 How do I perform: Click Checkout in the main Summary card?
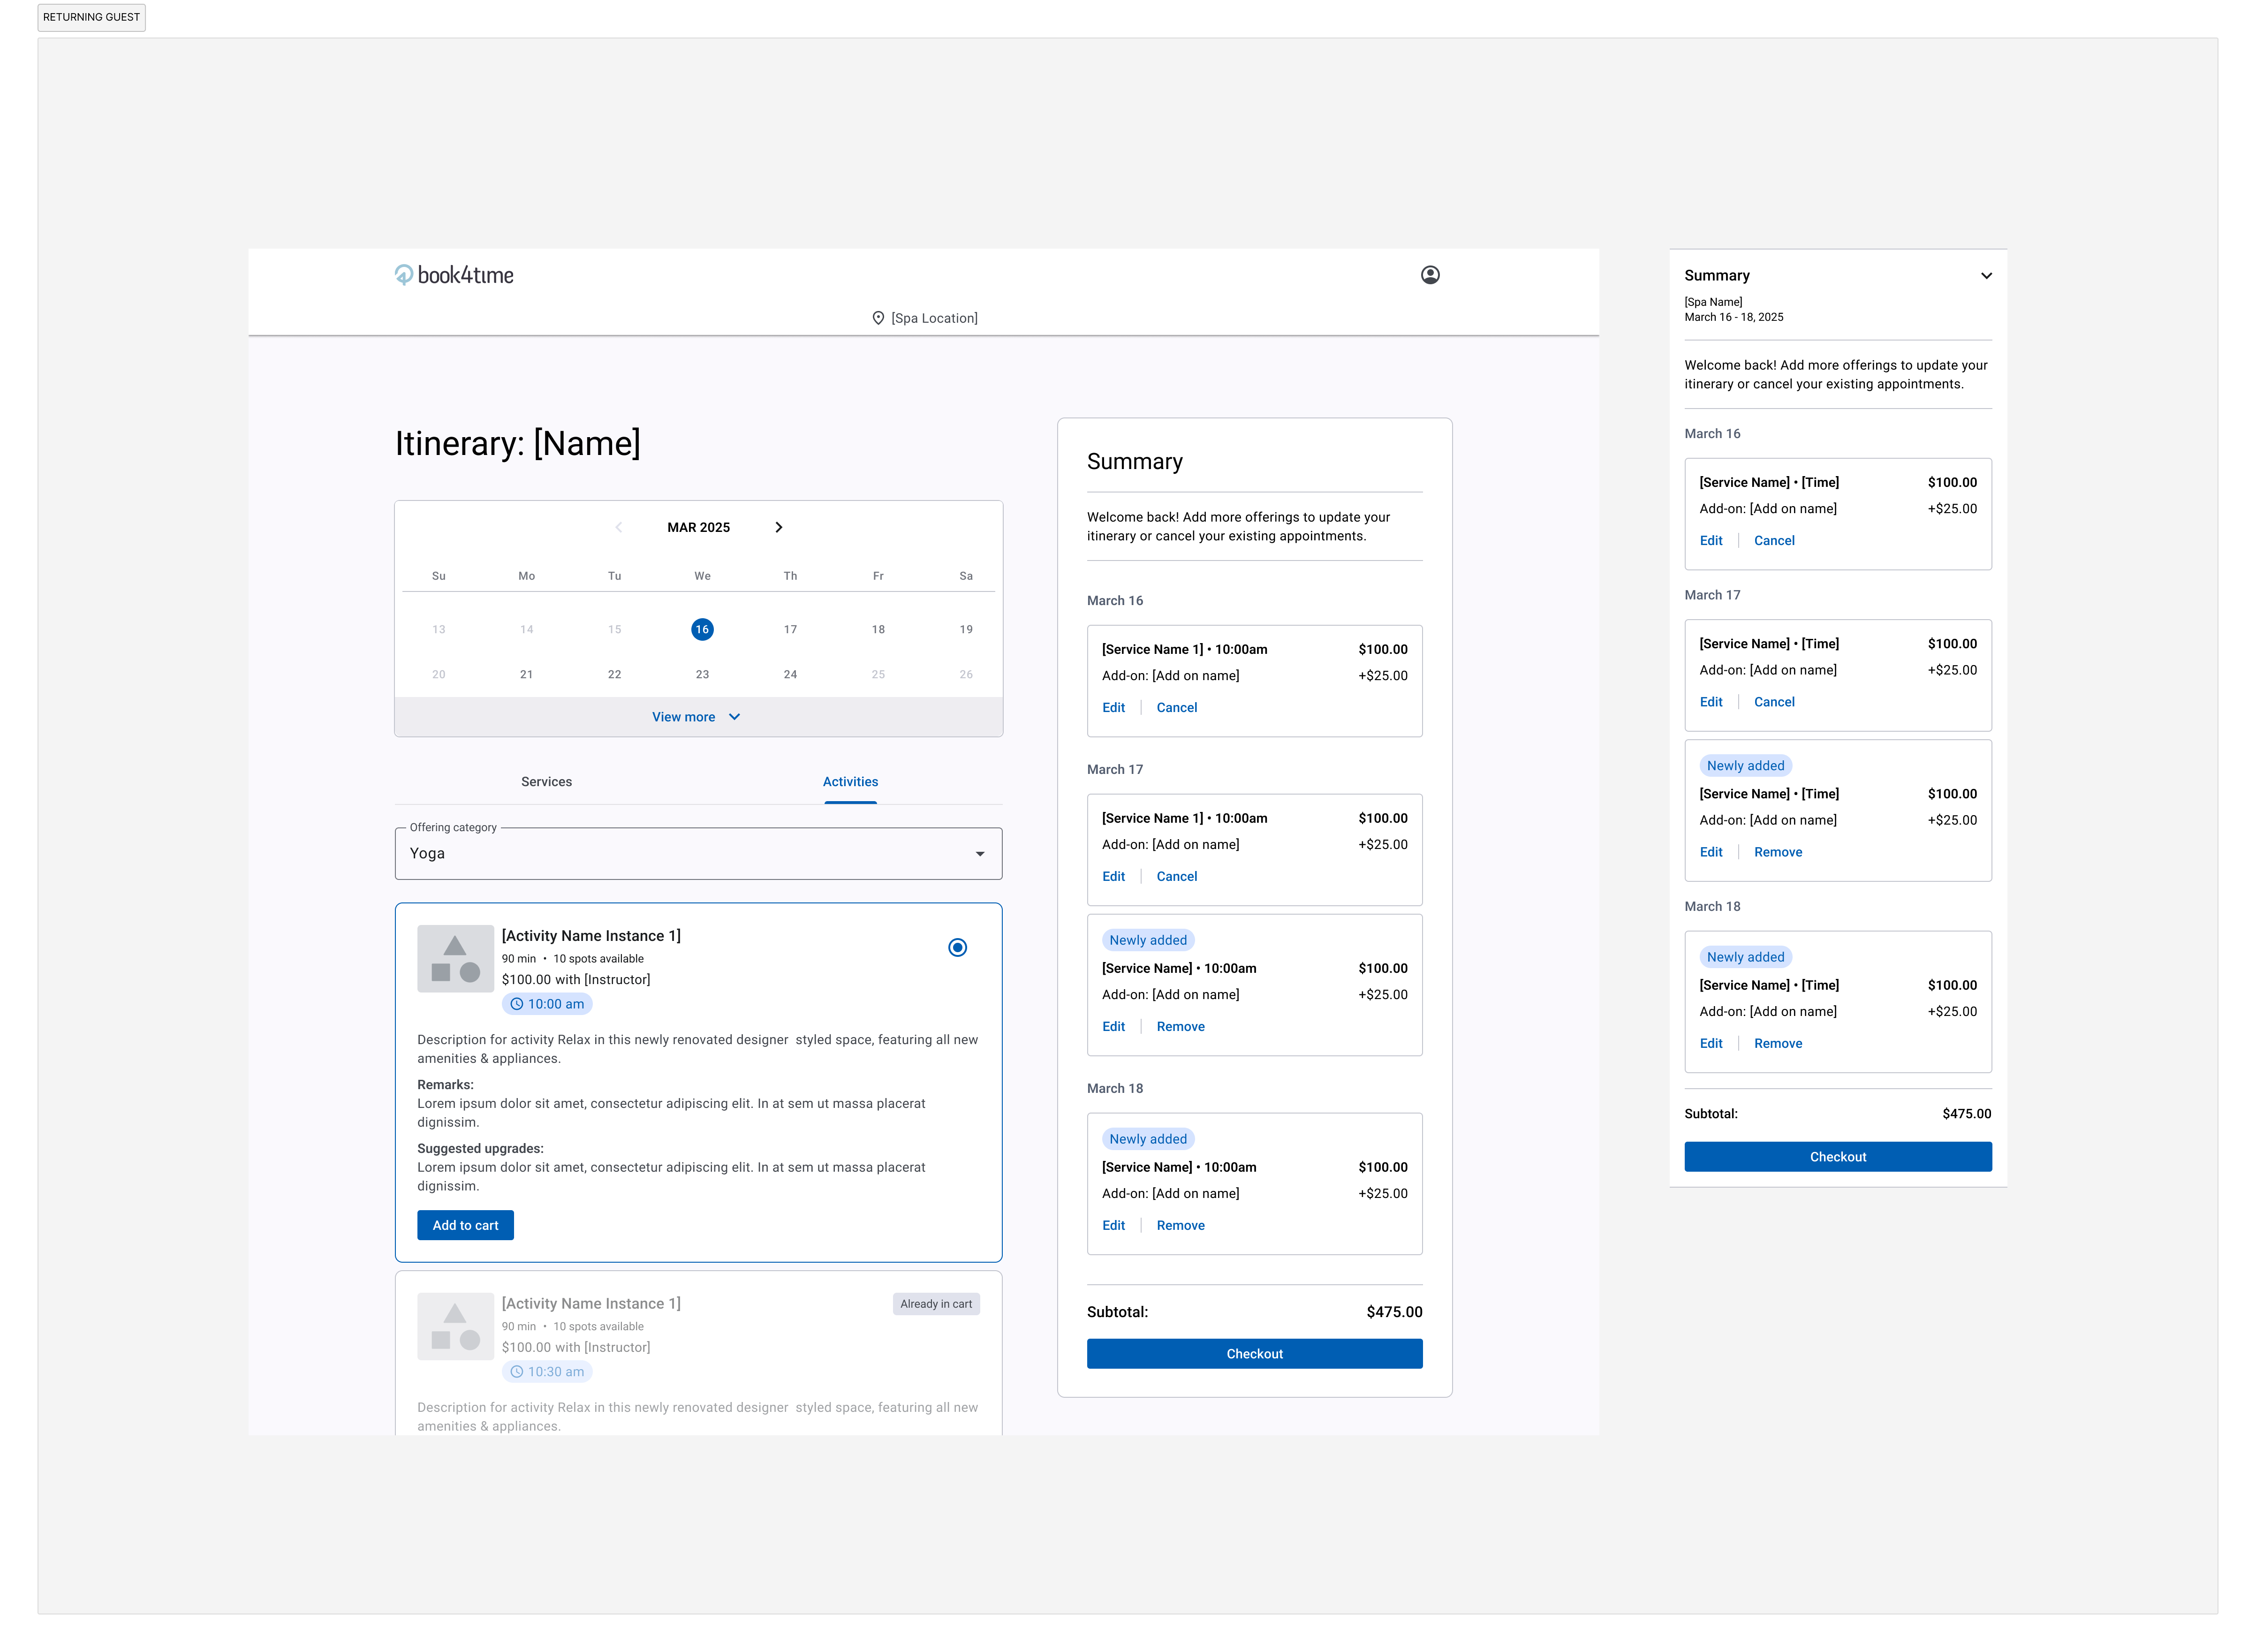click(1254, 1353)
